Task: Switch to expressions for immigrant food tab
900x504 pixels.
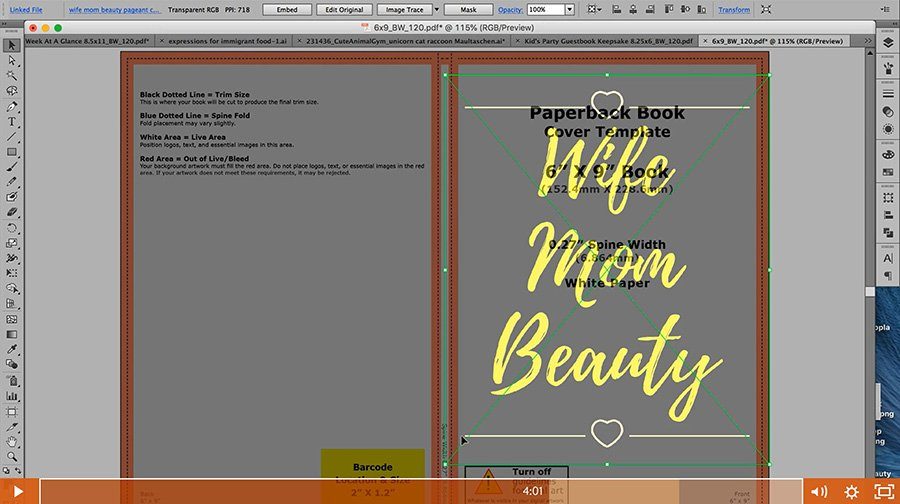Action: tap(227, 41)
